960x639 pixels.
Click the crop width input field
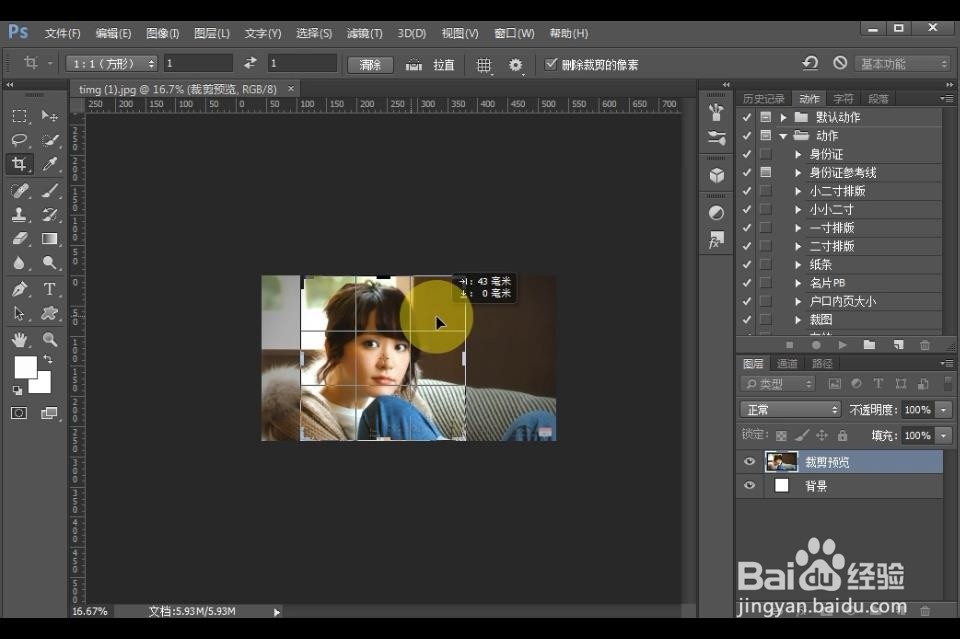198,63
